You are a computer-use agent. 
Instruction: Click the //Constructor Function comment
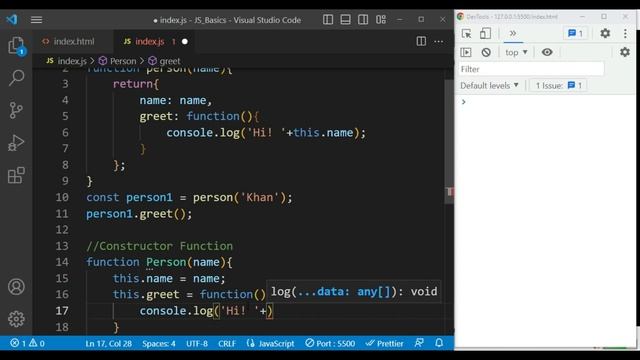tap(160, 246)
